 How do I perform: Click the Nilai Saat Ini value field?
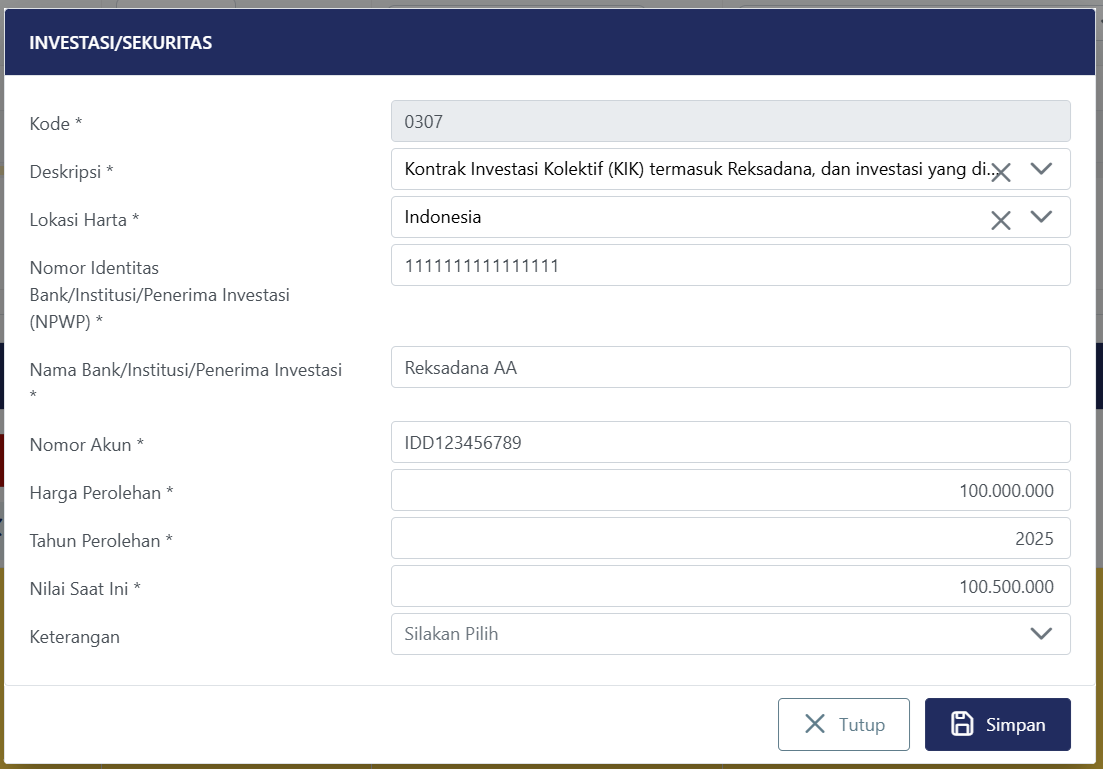click(730, 586)
